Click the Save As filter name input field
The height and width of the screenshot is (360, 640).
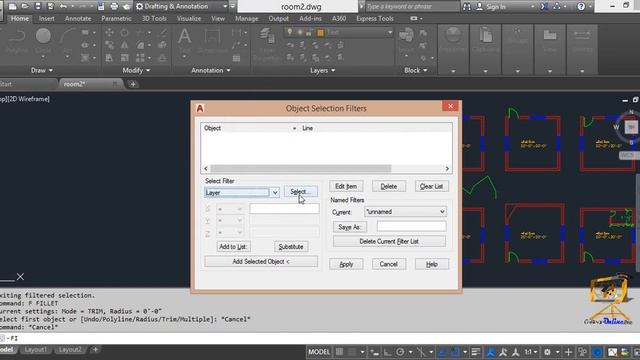(411, 227)
